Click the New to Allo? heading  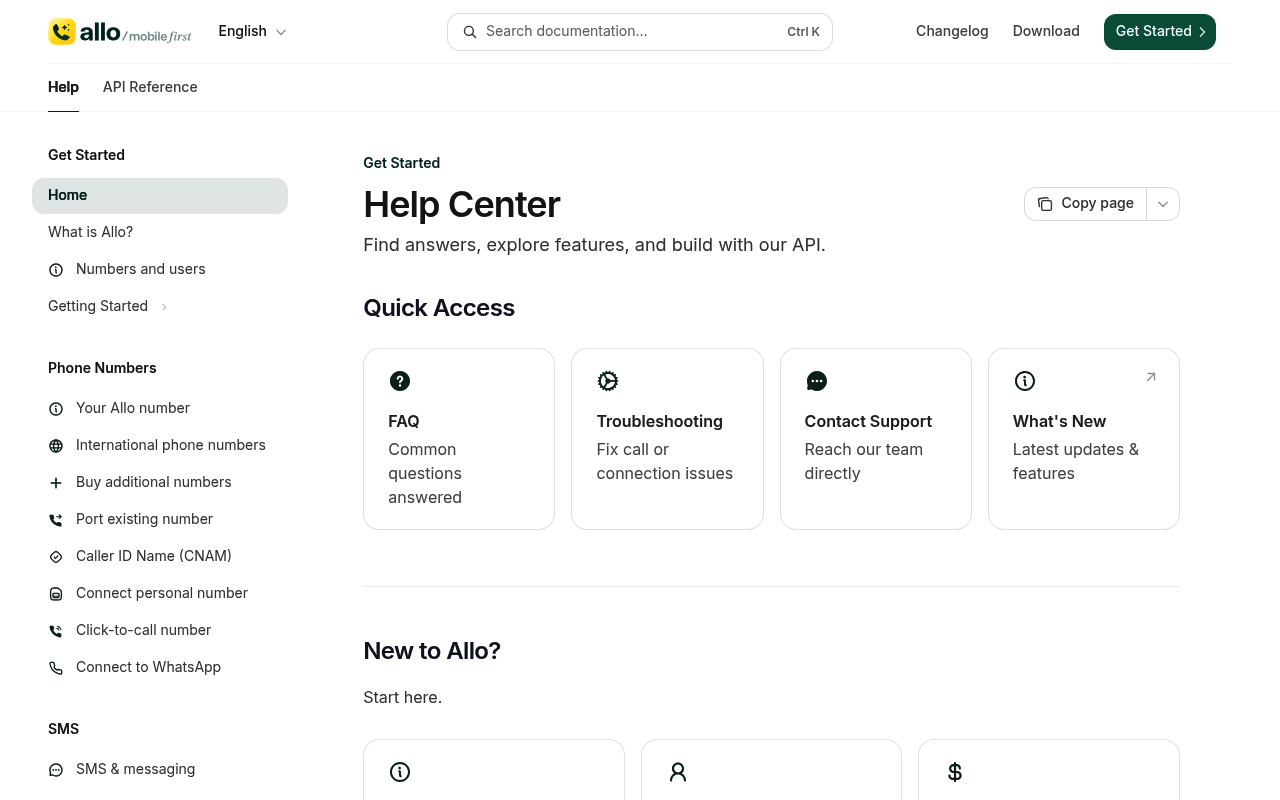pyautogui.click(x=432, y=651)
